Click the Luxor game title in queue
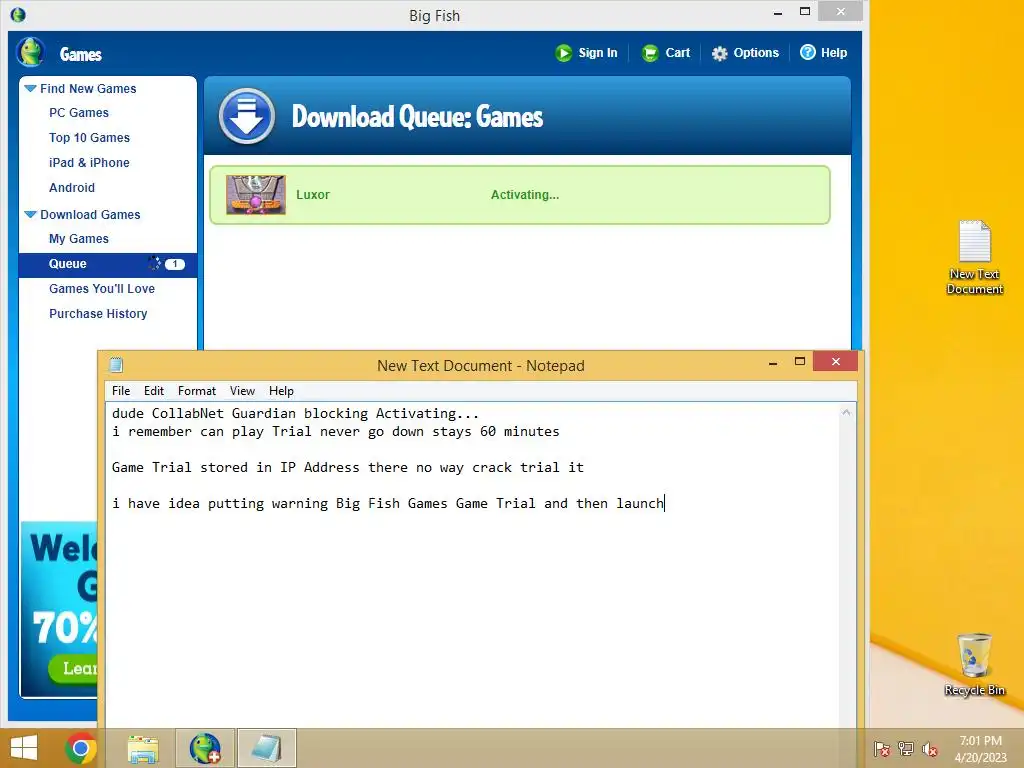 pyautogui.click(x=313, y=195)
